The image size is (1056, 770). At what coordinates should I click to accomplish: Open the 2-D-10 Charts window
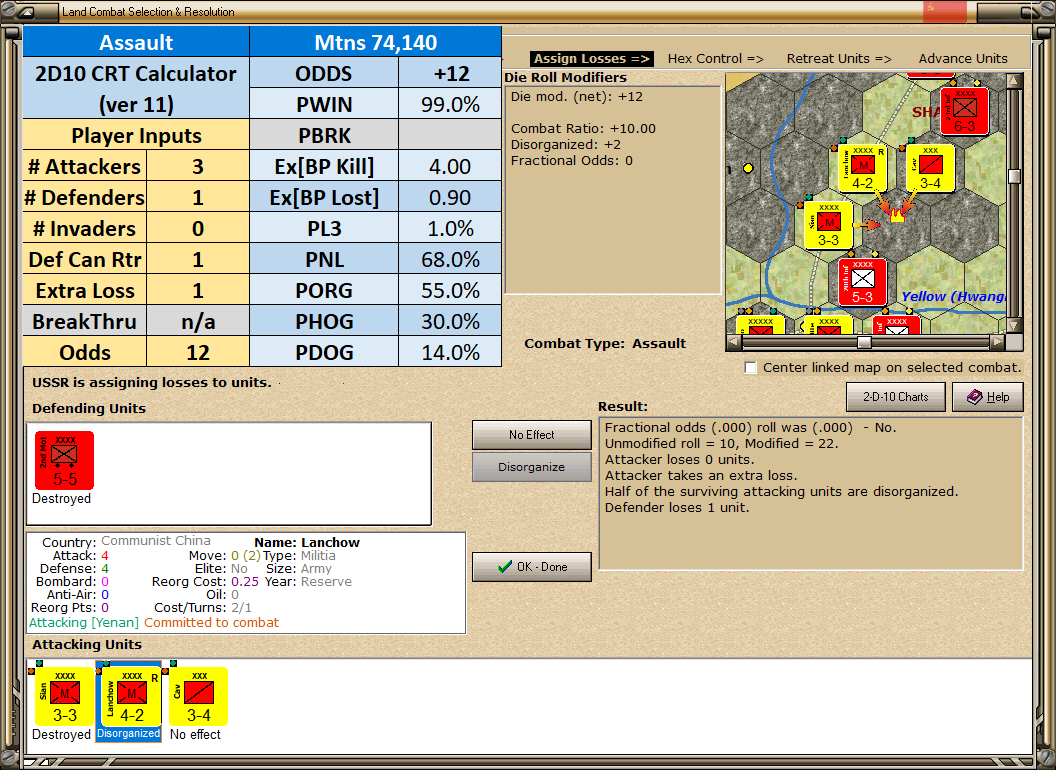pos(895,397)
